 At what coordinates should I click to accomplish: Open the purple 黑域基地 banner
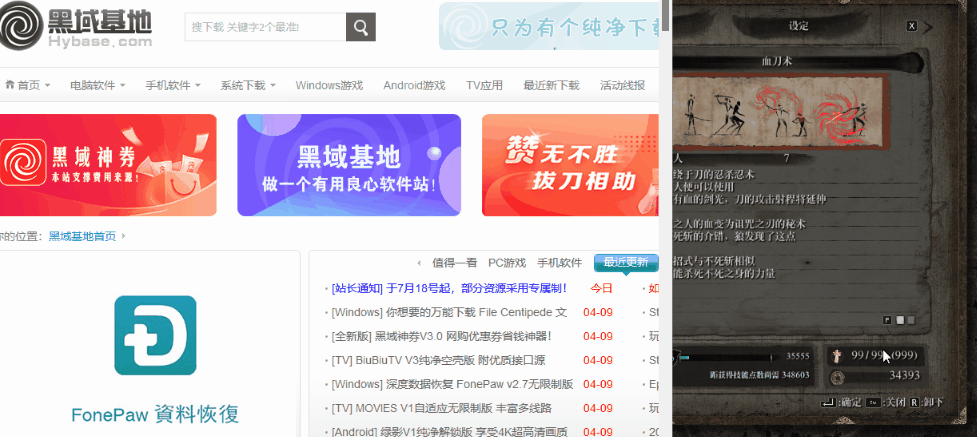coord(349,165)
